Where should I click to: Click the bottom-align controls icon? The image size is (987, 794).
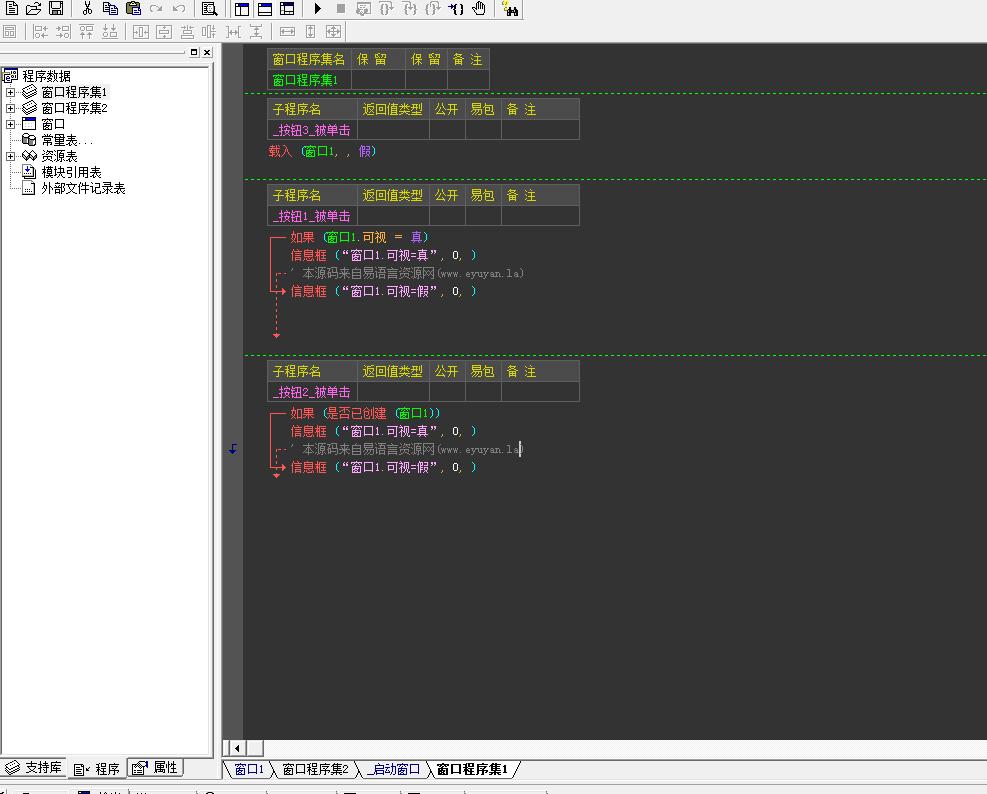click(110, 31)
